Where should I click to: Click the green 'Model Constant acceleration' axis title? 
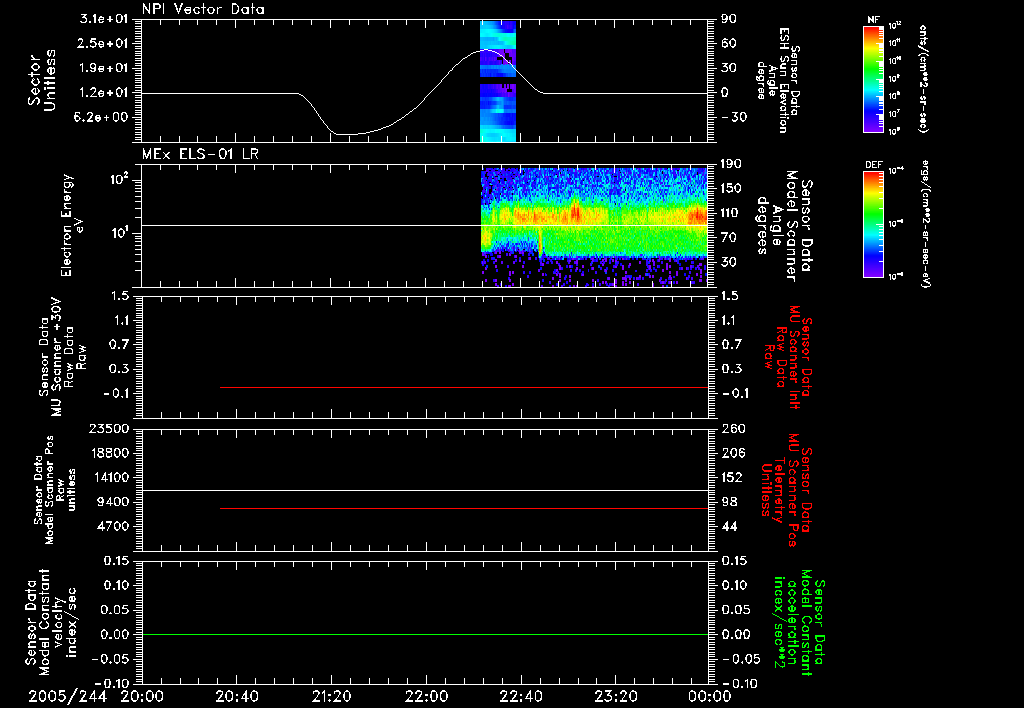[x=798, y=623]
